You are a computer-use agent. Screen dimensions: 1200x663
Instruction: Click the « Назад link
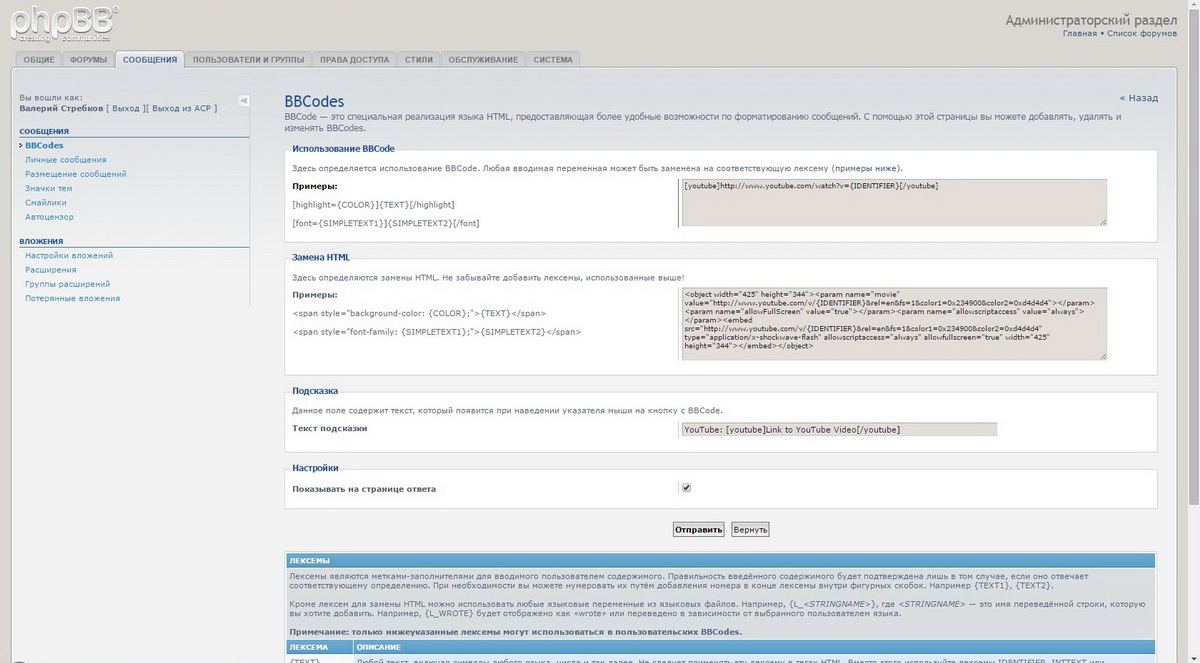(1139, 98)
